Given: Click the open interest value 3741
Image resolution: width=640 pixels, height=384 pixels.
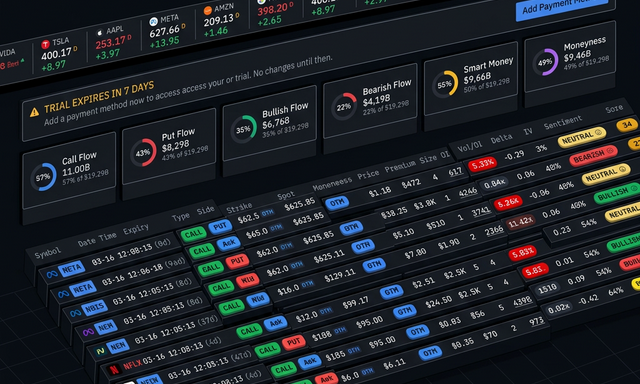Looking at the screenshot, I should 481,211.
